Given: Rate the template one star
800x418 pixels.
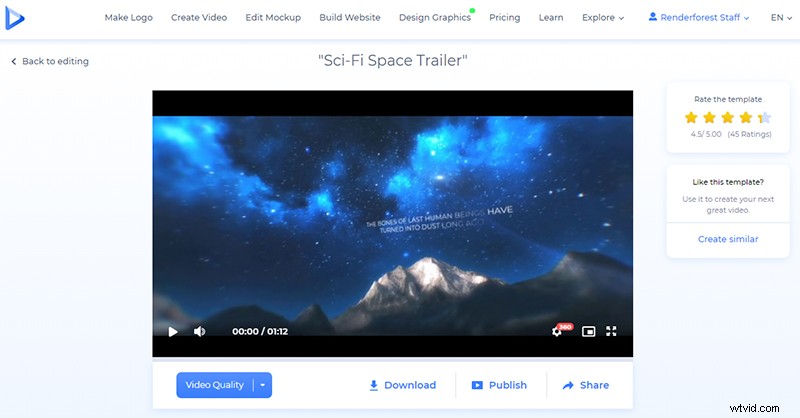Looking at the screenshot, I should 691,118.
